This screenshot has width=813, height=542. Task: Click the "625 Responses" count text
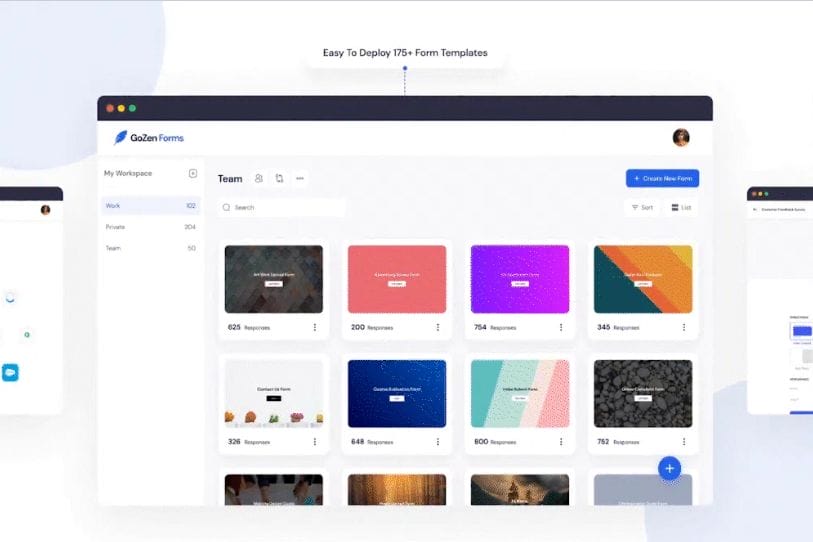pos(249,328)
